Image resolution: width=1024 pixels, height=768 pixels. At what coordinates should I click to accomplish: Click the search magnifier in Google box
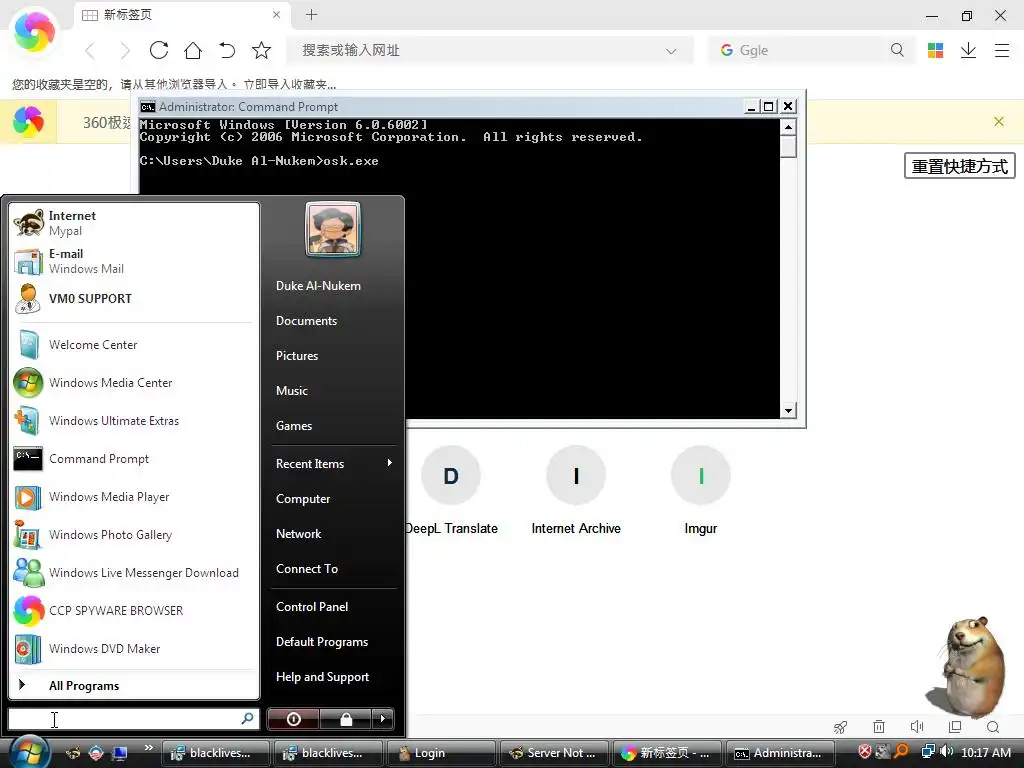click(897, 50)
